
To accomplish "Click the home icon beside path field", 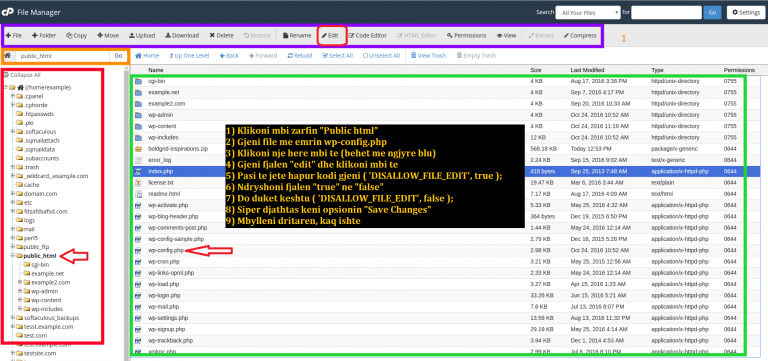I will click(7, 56).
